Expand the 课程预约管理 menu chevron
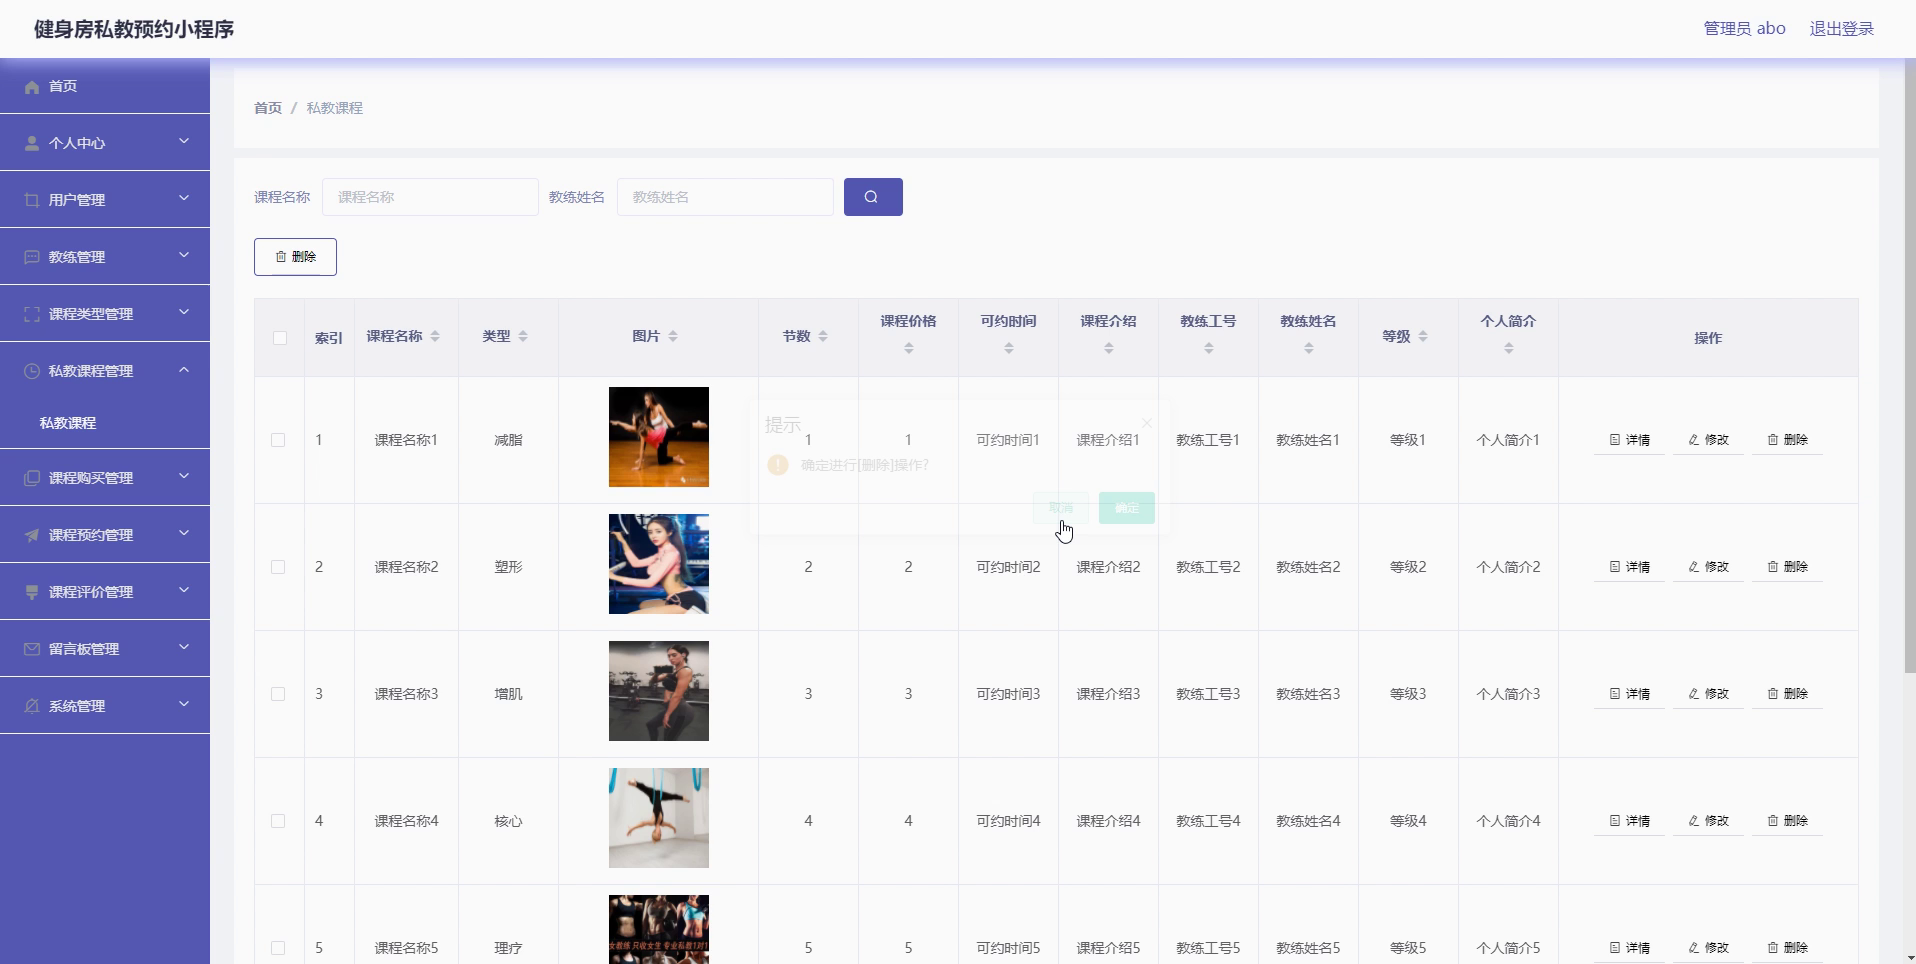1916x964 pixels. click(x=184, y=534)
